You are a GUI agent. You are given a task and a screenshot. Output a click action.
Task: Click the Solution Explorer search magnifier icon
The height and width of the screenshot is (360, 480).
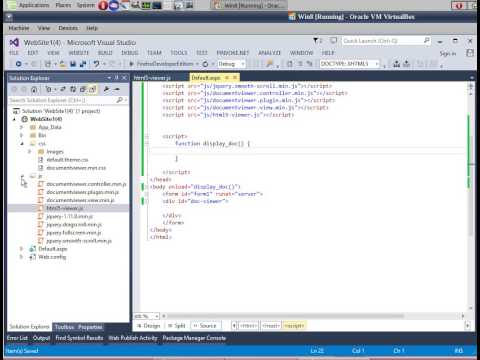(x=119, y=100)
